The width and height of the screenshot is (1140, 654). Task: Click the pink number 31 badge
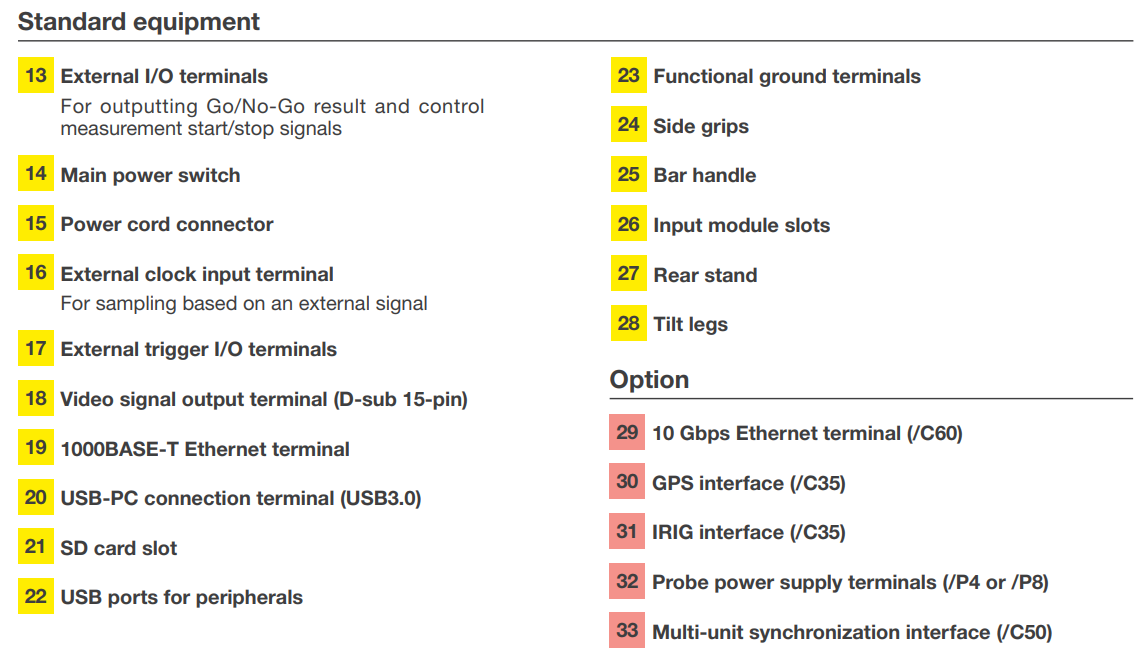point(627,532)
